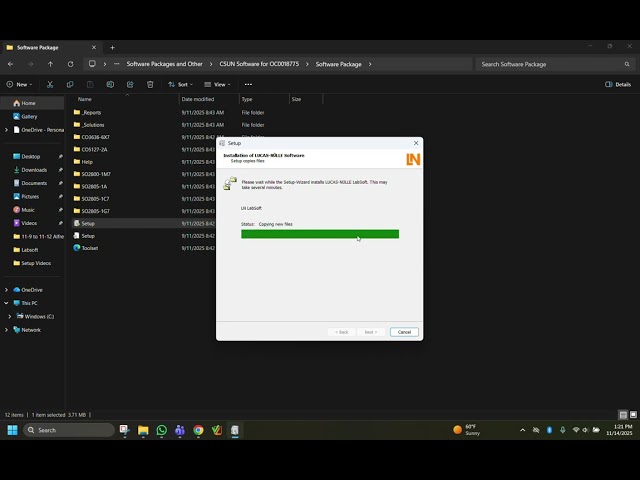This screenshot has width=640, height=480.
Task: Open the Sort dropdown menu
Action: point(180,84)
